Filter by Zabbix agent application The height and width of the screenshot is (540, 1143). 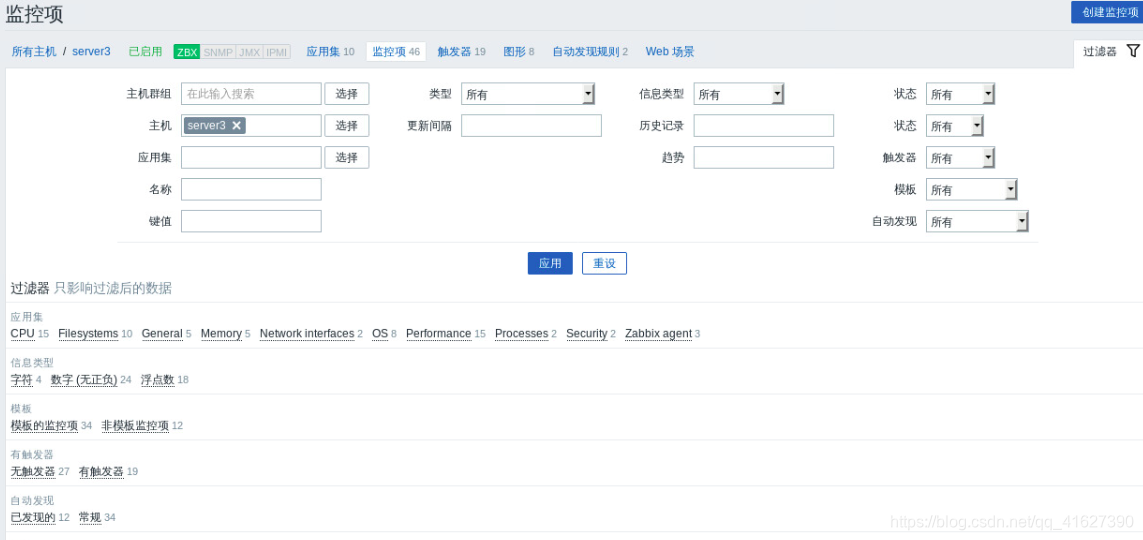[658, 334]
